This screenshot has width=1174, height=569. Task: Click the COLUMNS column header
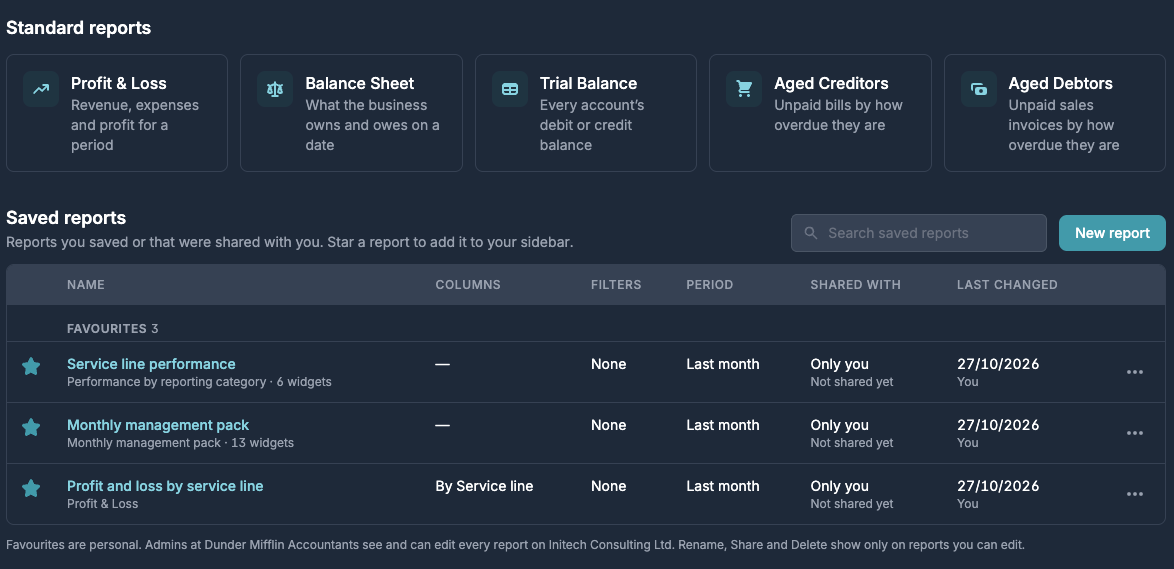[468, 284]
